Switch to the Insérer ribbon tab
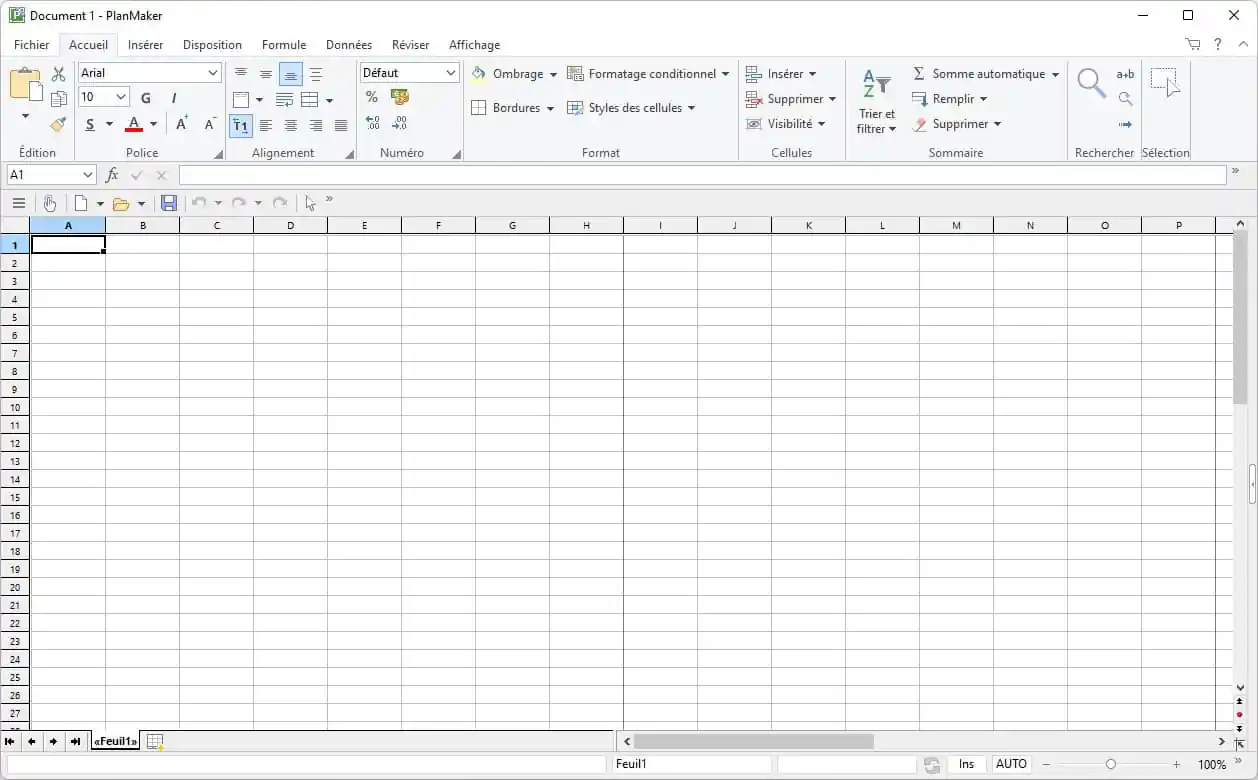 point(146,45)
